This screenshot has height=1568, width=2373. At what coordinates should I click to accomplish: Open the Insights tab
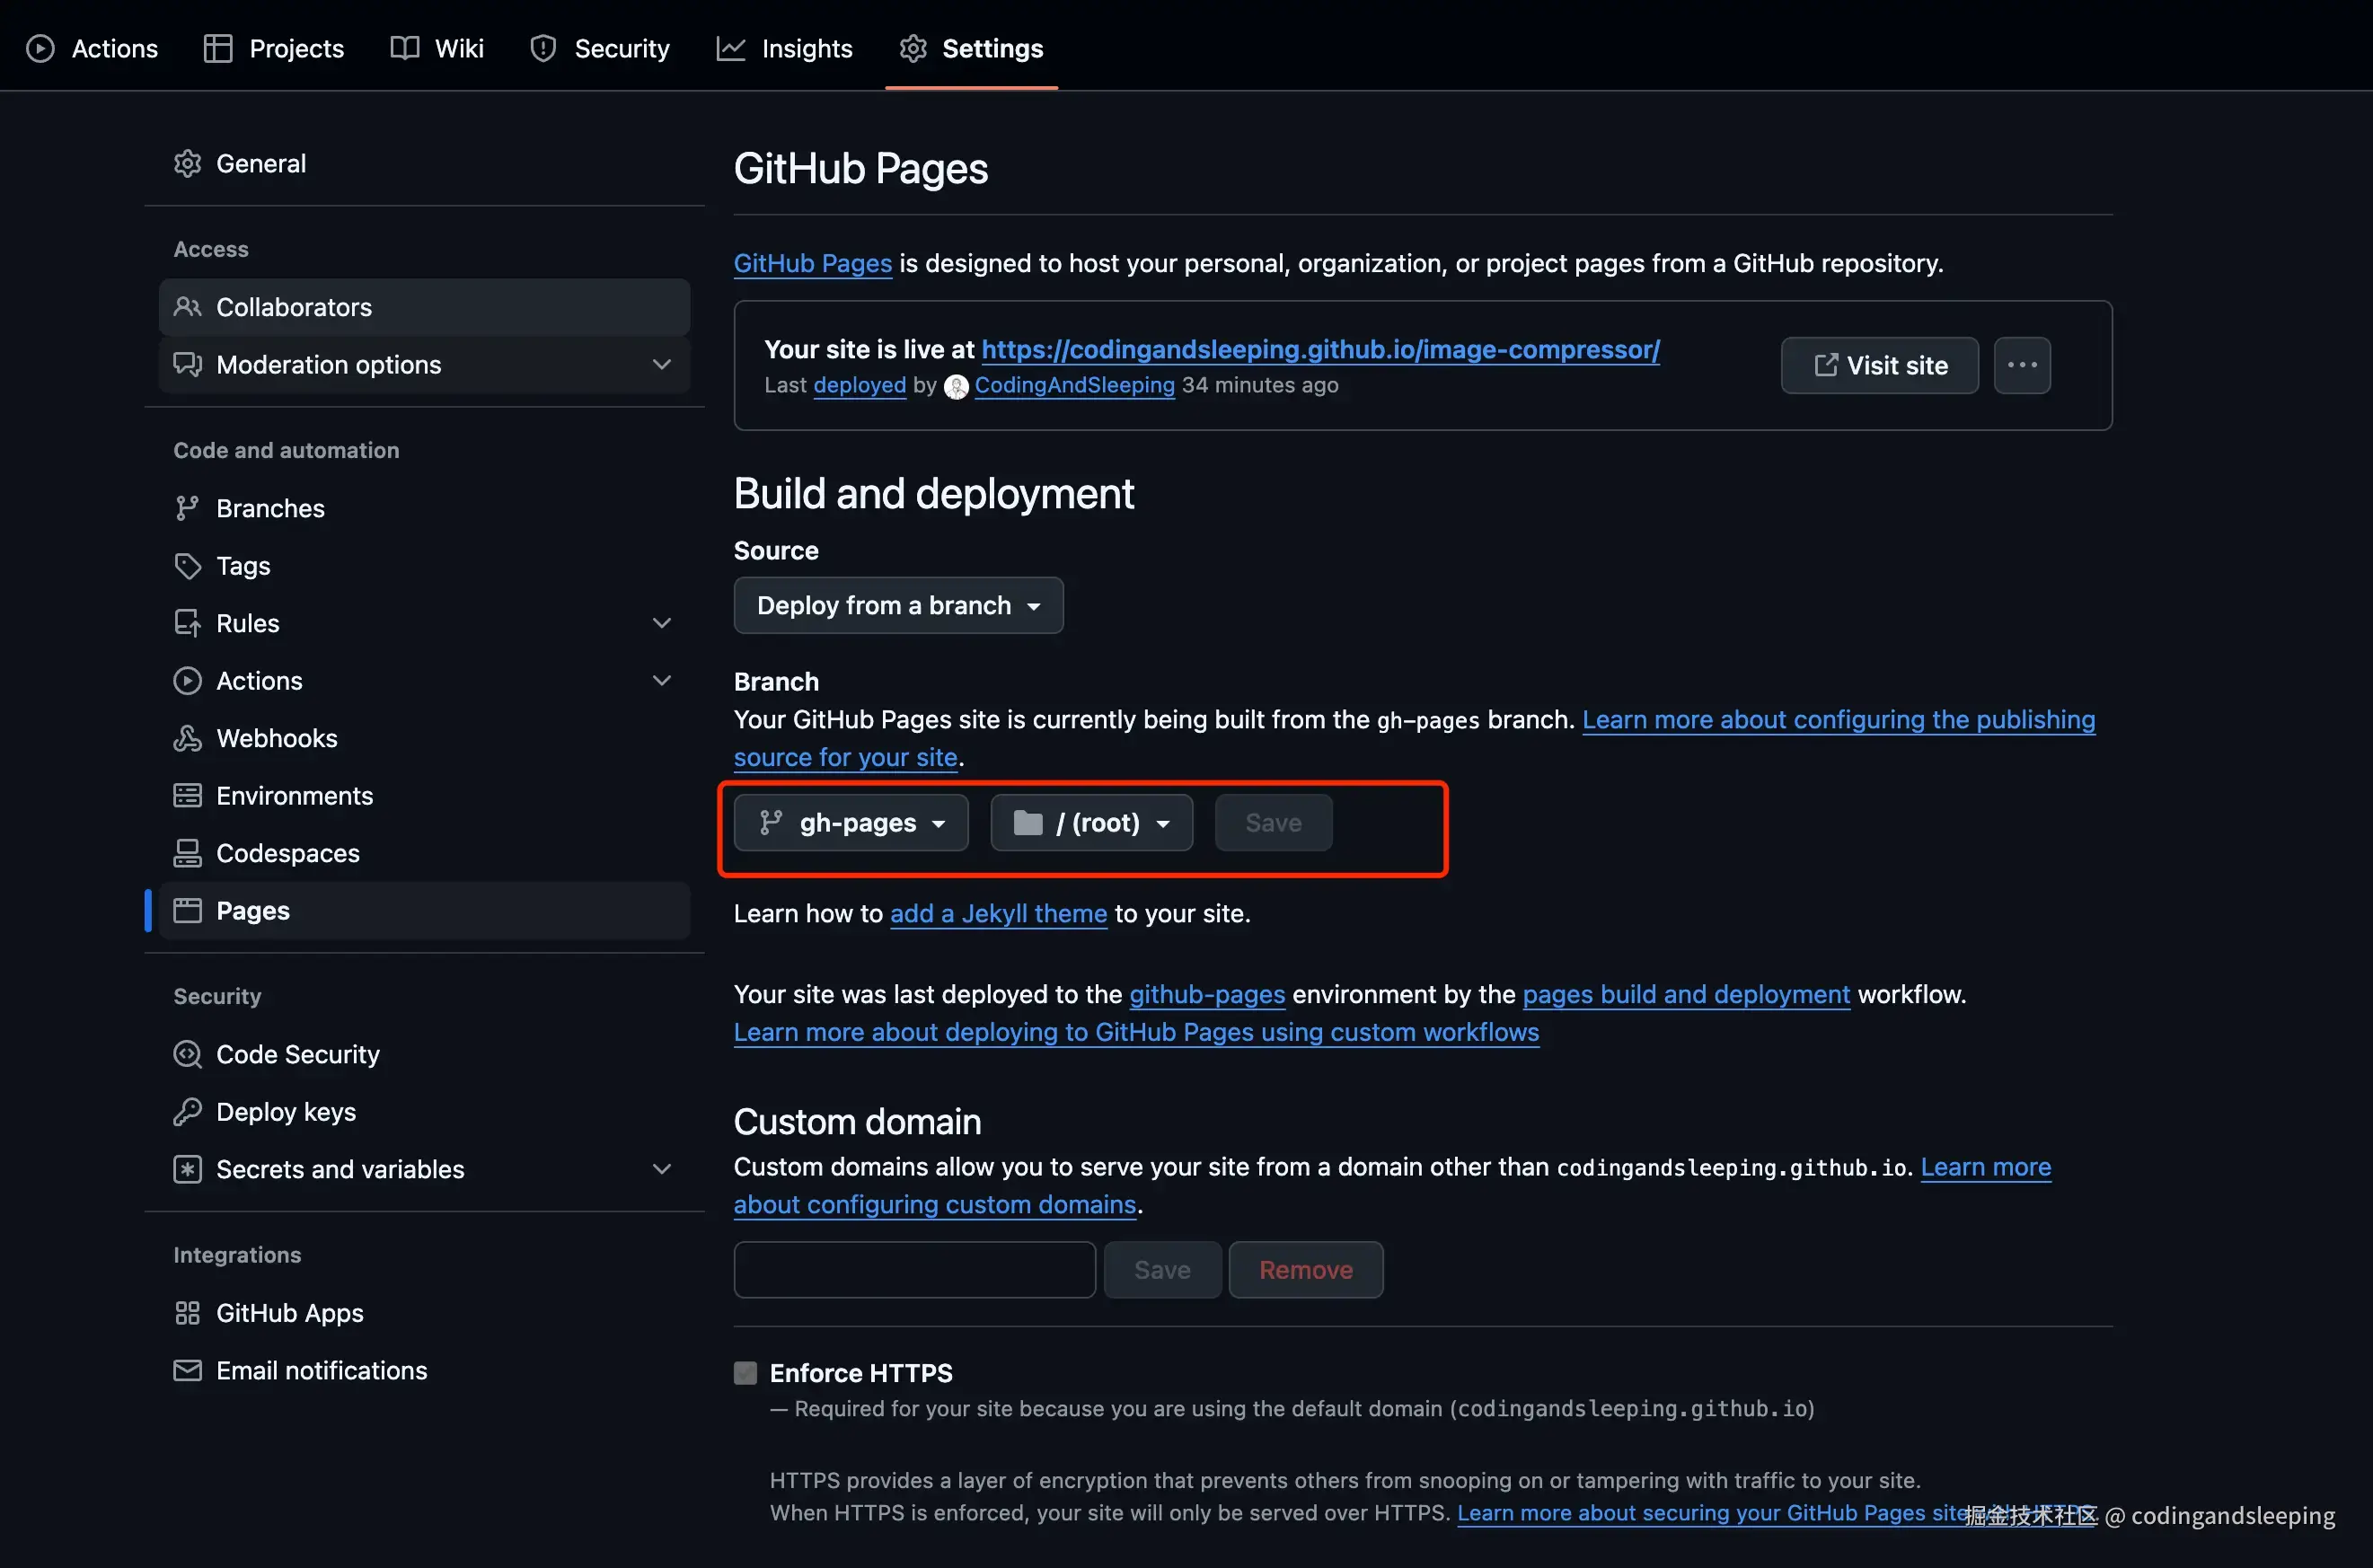point(784,48)
